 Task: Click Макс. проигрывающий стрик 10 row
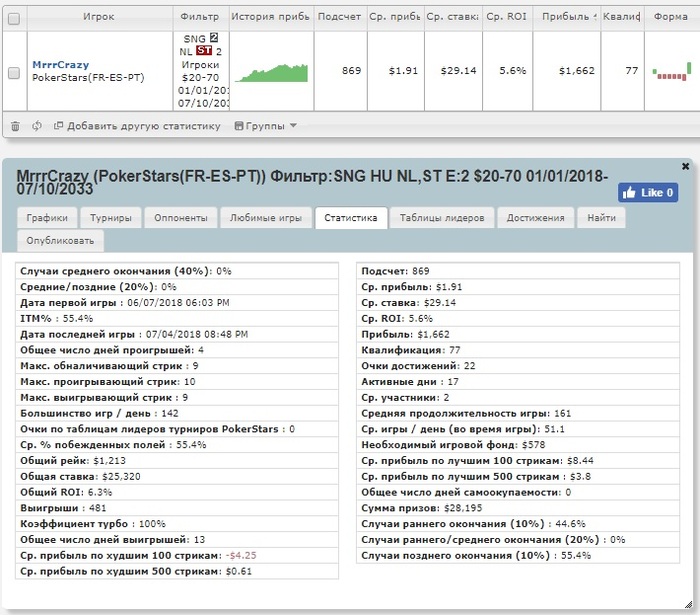177,382
